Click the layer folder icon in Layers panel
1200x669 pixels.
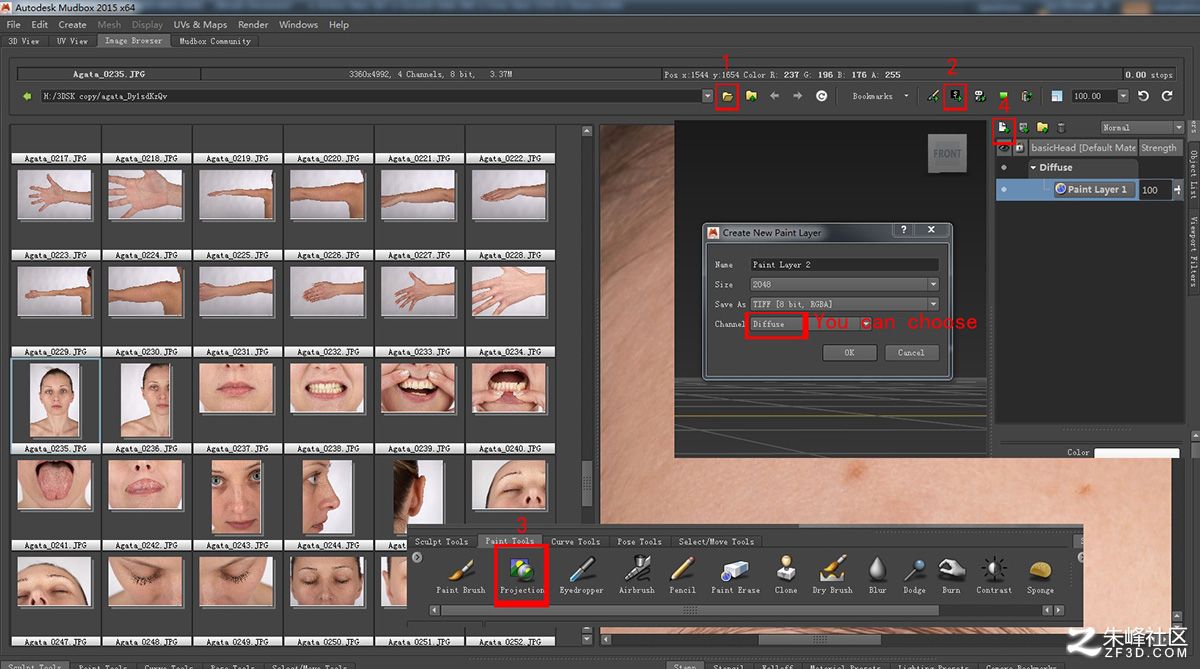pyautogui.click(x=1042, y=127)
